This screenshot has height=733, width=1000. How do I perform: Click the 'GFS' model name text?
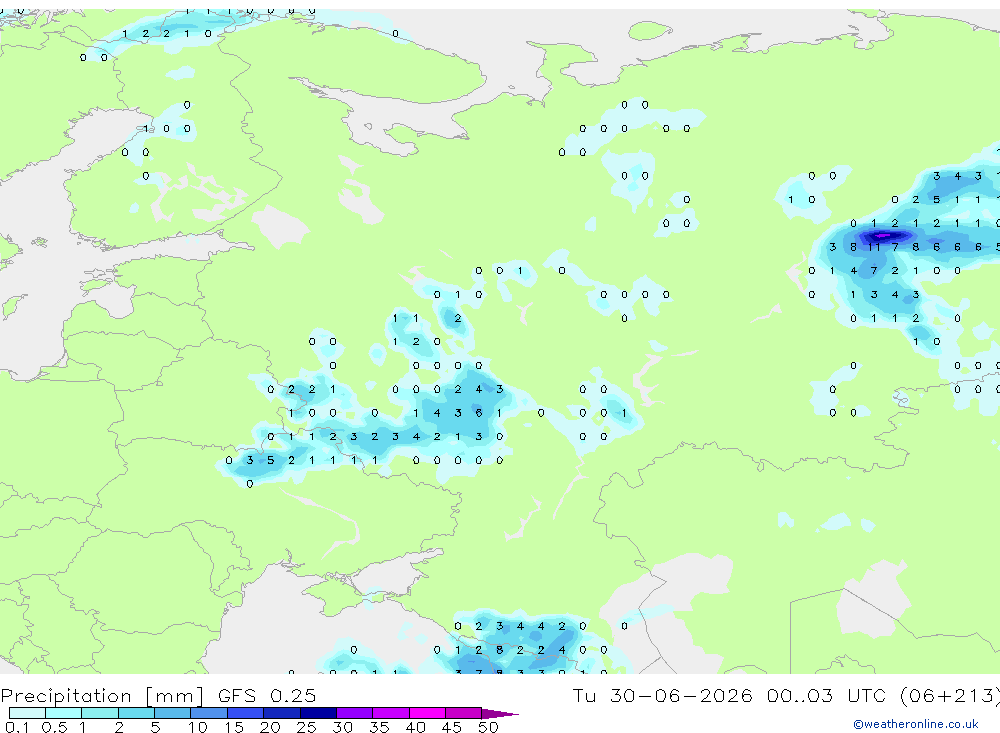[x=237, y=695]
